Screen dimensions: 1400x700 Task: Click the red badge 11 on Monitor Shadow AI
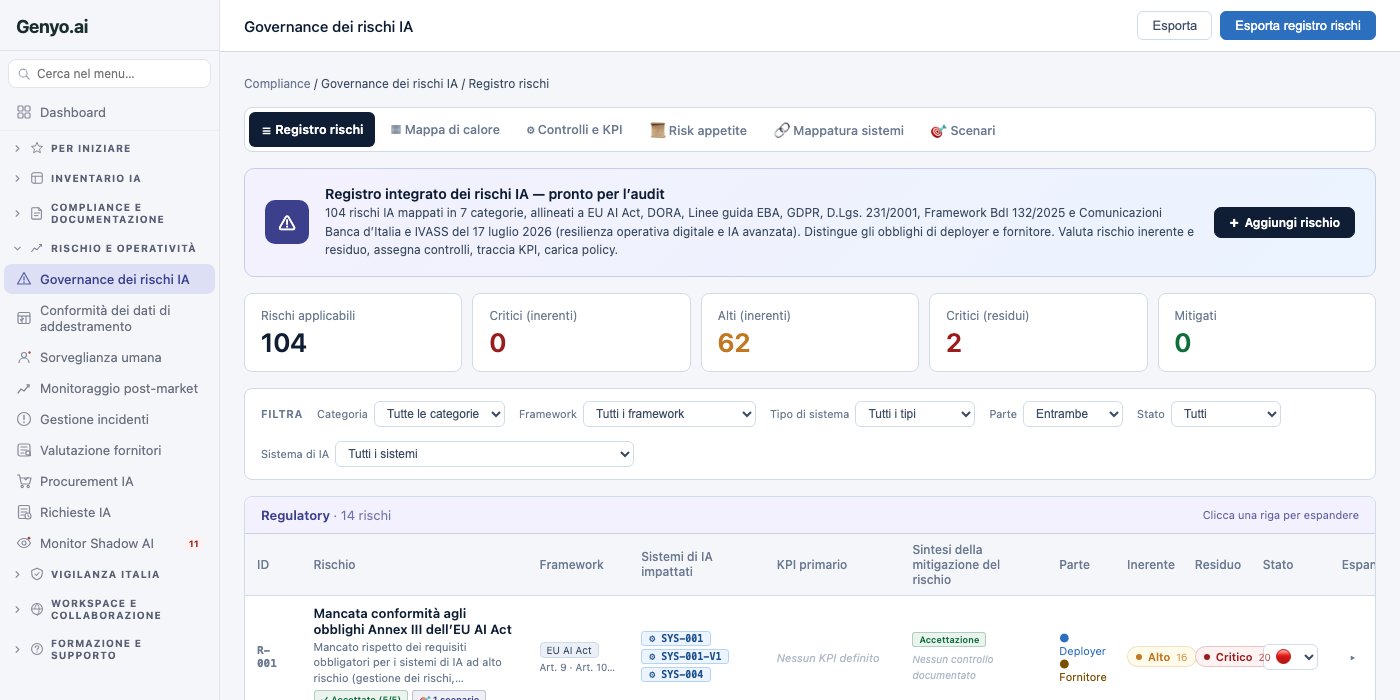coord(194,544)
